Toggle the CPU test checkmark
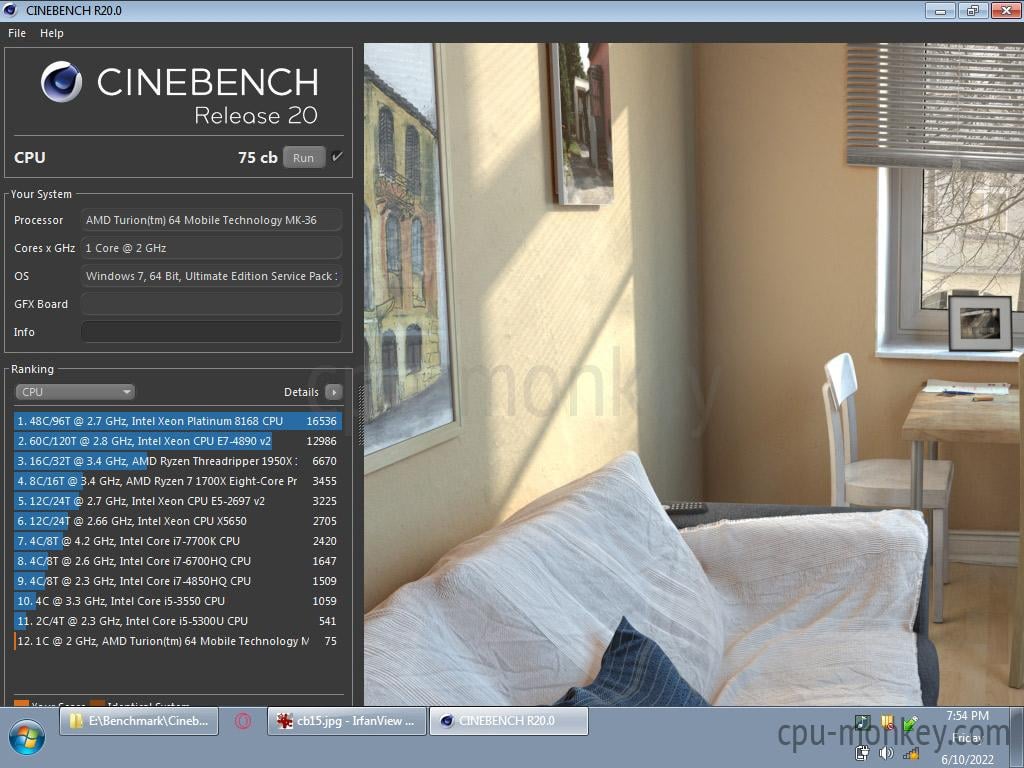Viewport: 1024px width, 768px height. click(x=336, y=157)
